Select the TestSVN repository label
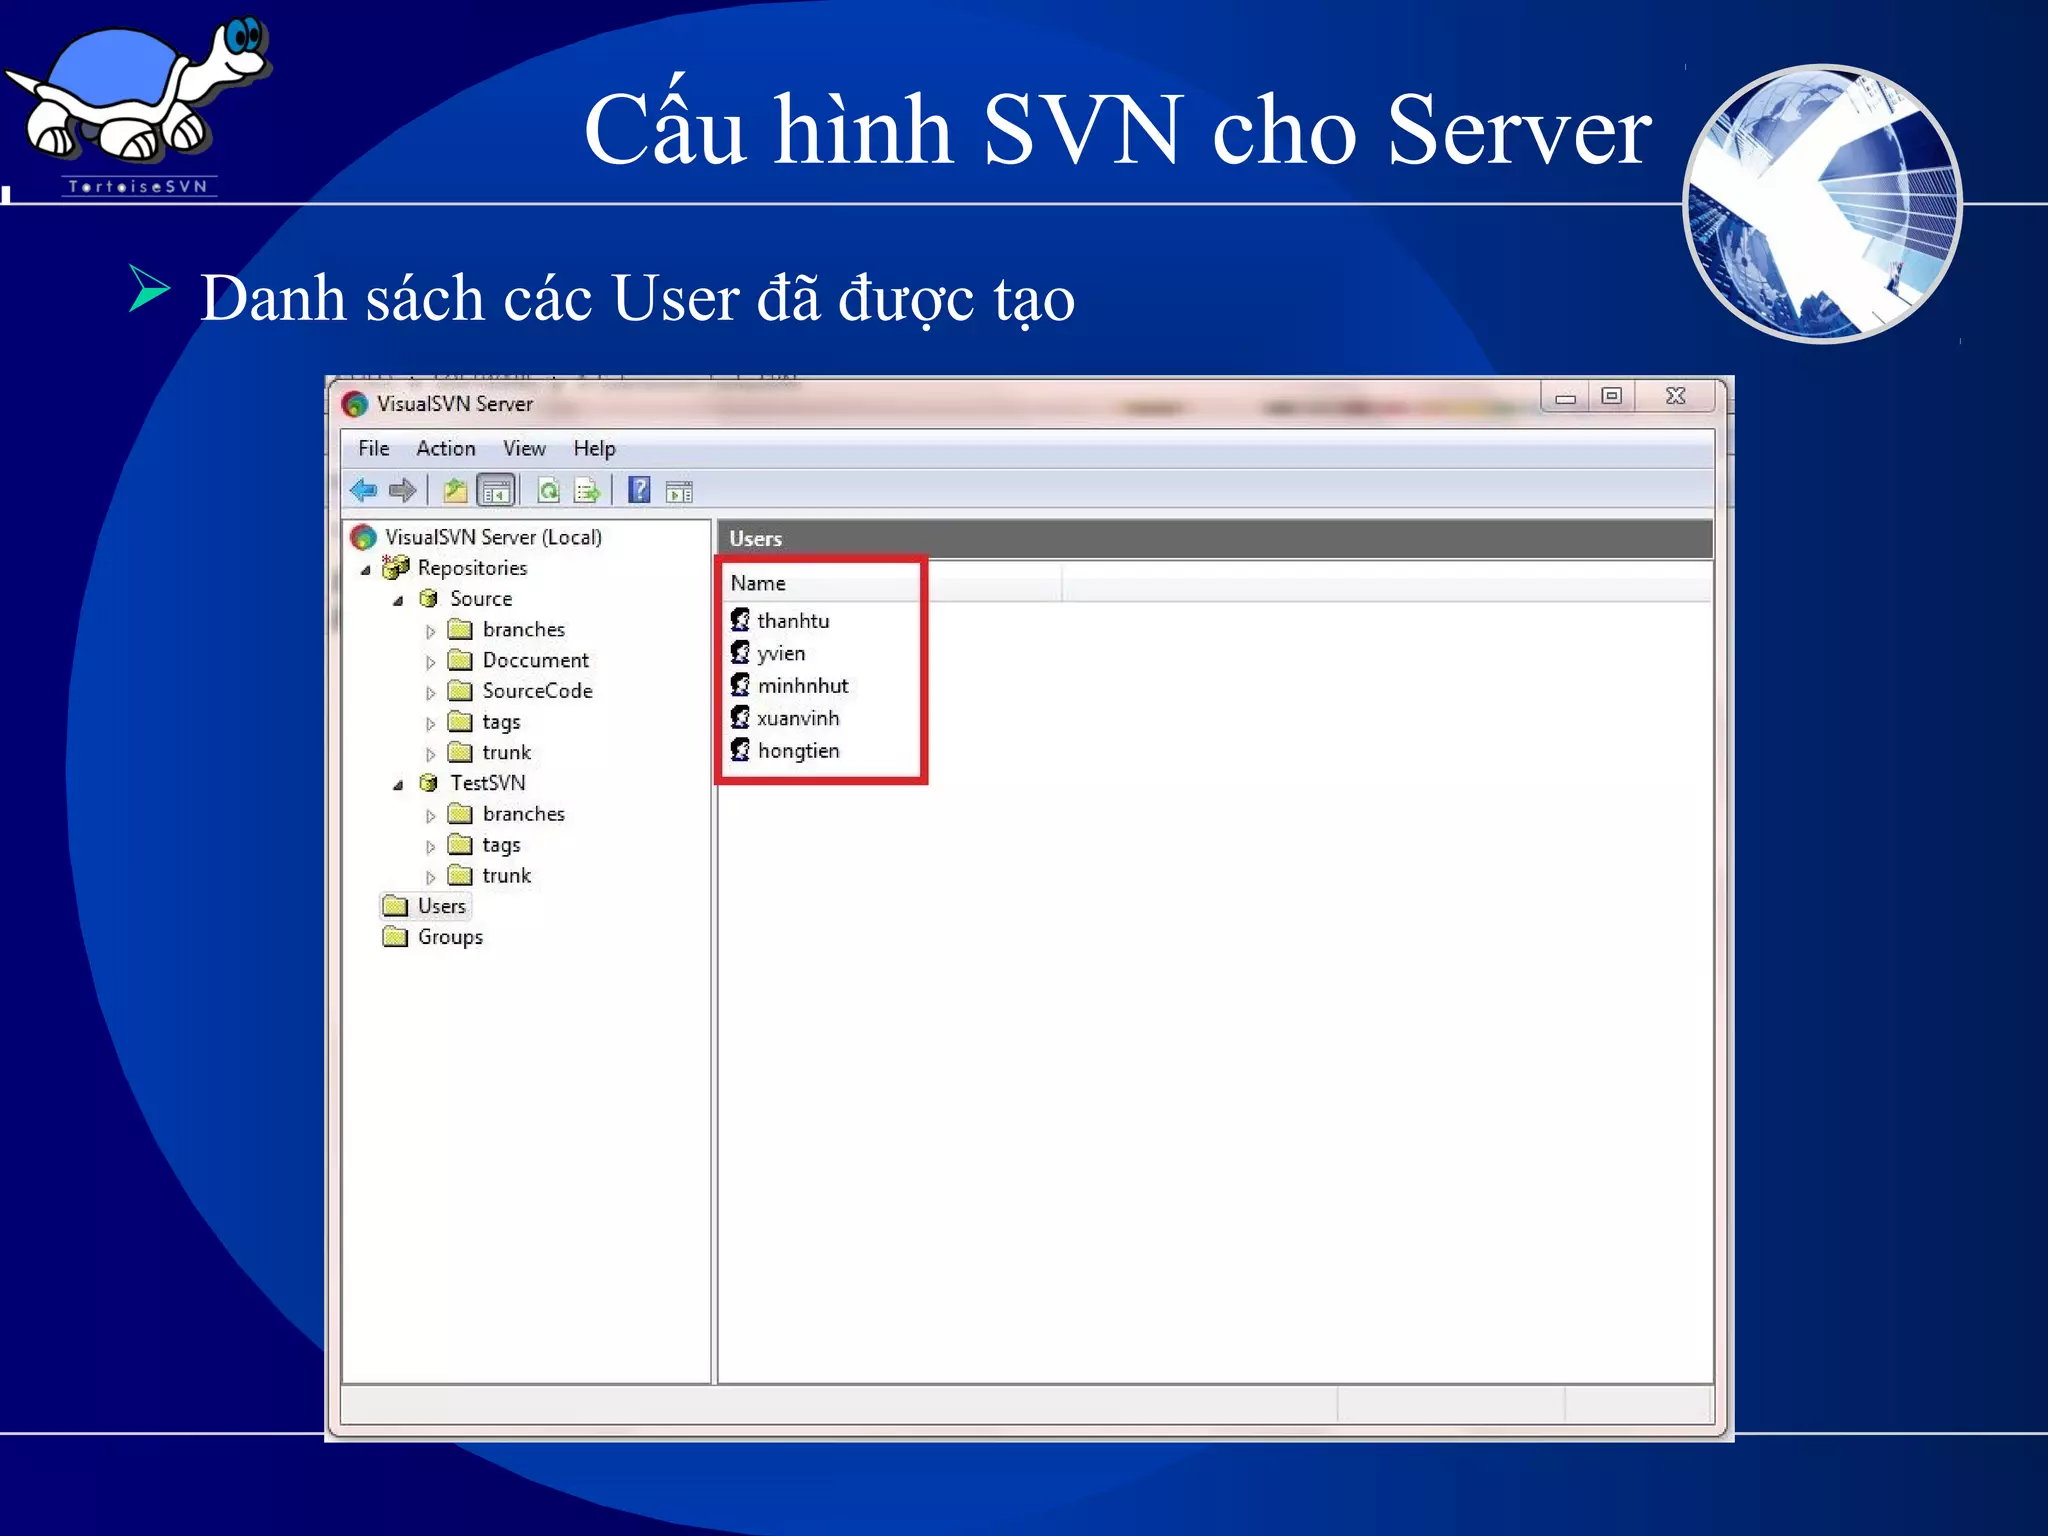2048x1536 pixels. click(487, 782)
